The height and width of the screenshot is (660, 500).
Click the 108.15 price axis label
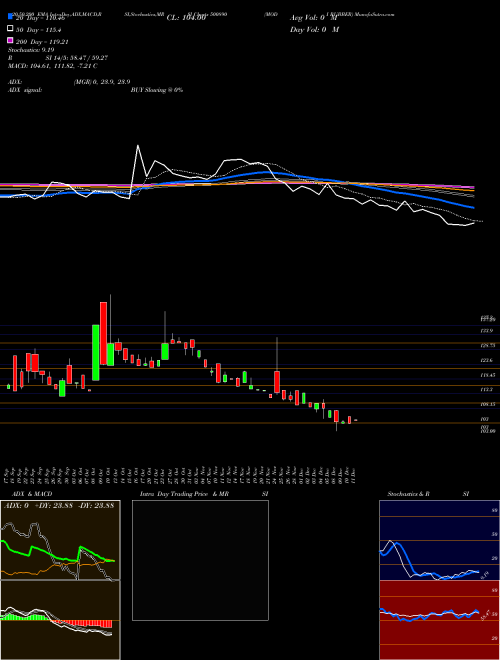(x=488, y=404)
